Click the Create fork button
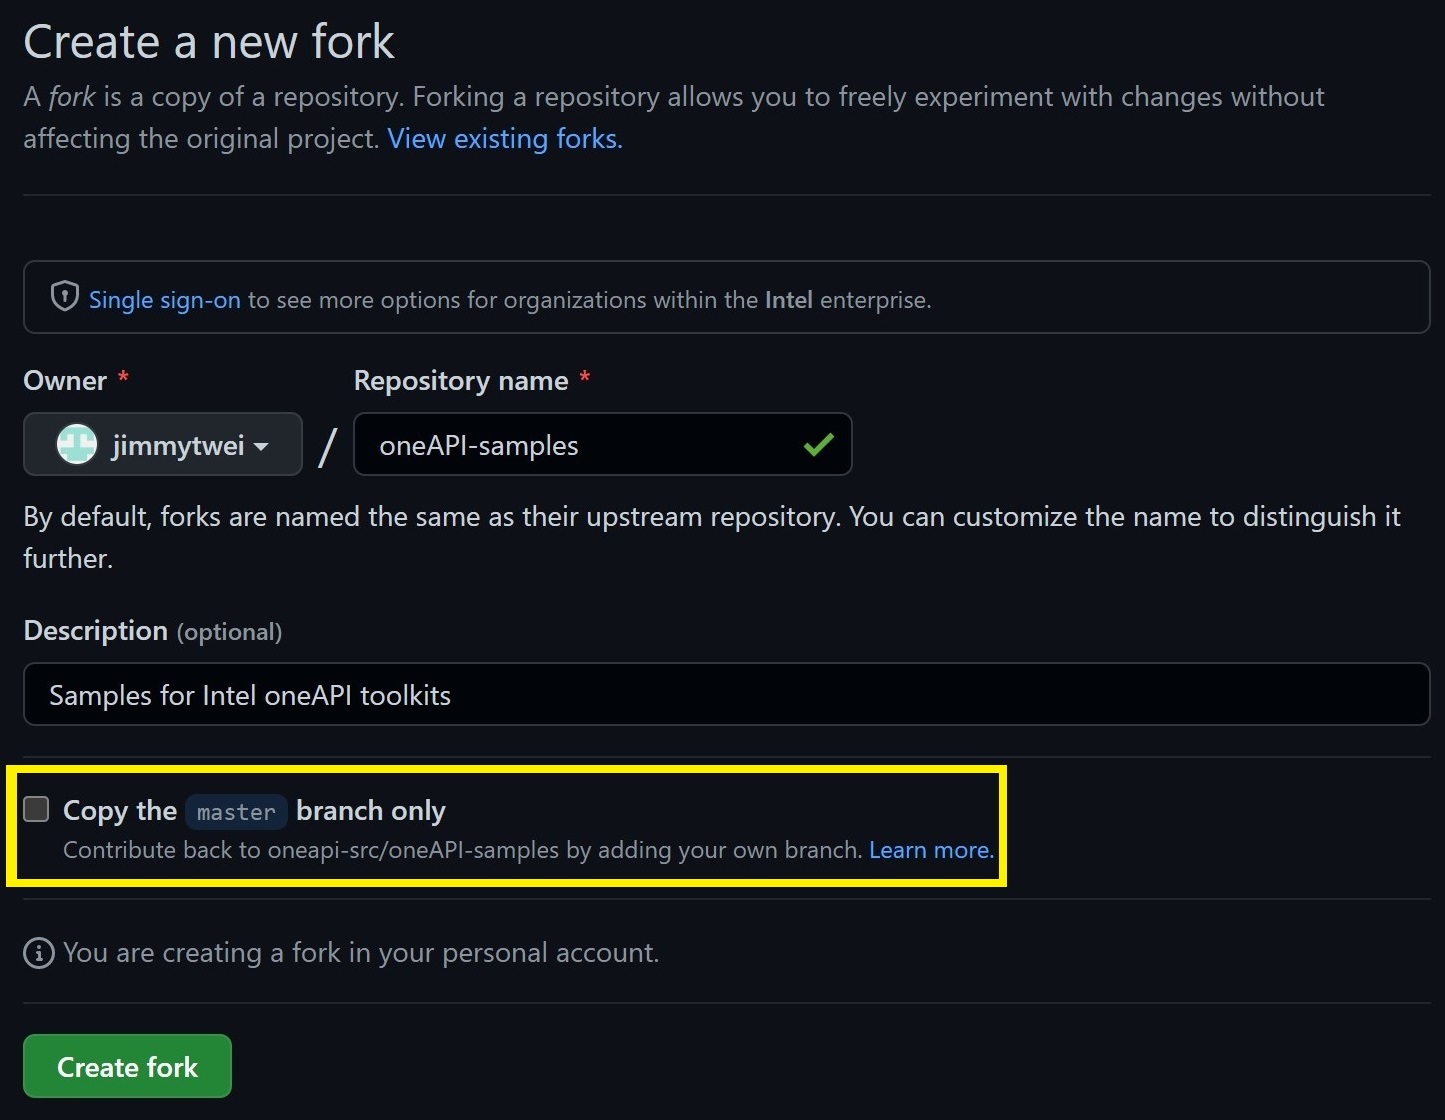Screen dimensions: 1445x1120 127,1066
